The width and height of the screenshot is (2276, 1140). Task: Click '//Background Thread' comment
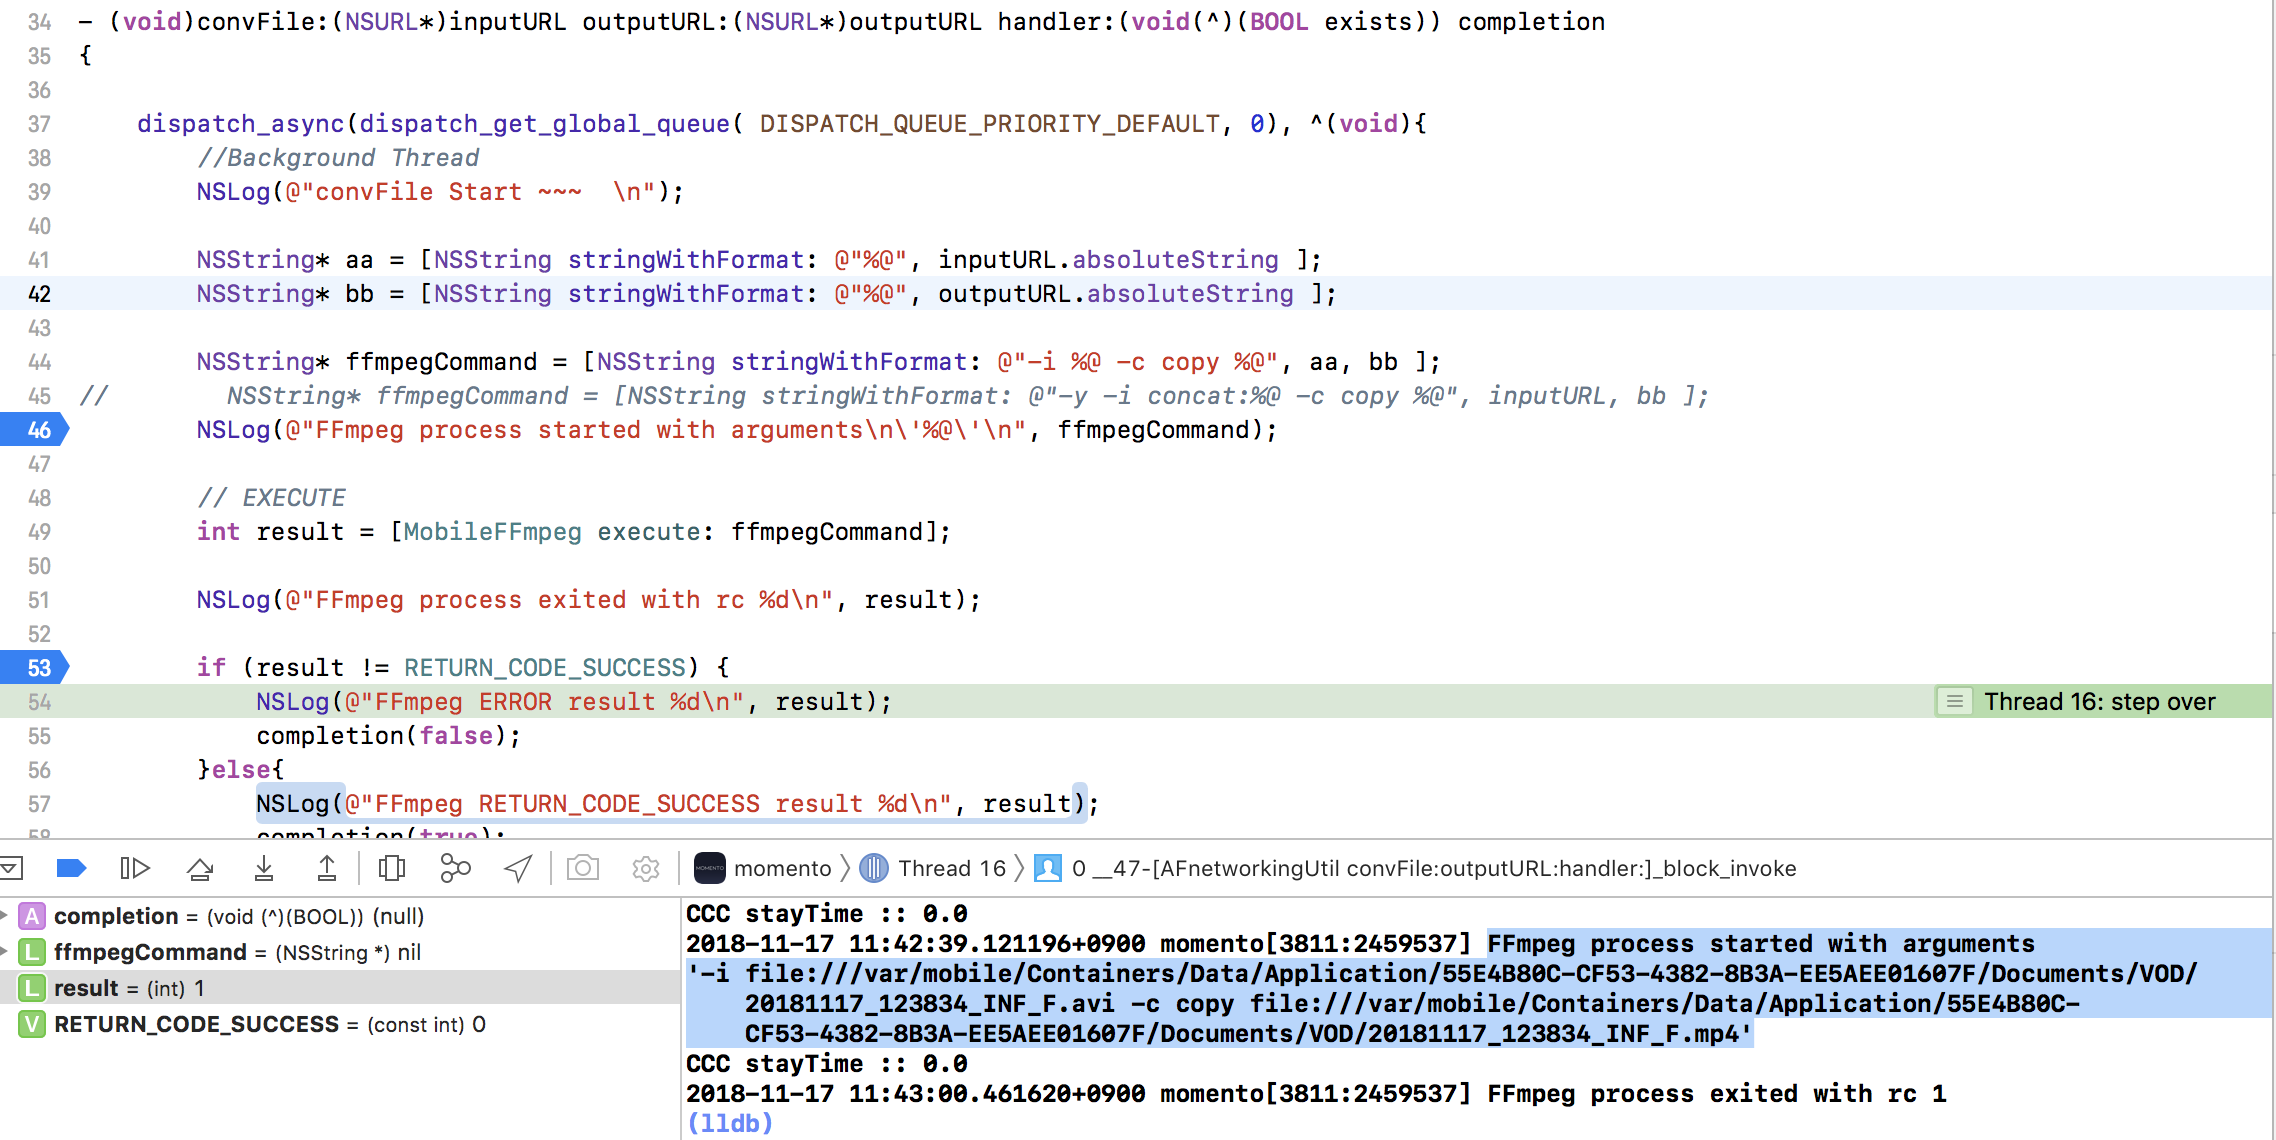[338, 158]
